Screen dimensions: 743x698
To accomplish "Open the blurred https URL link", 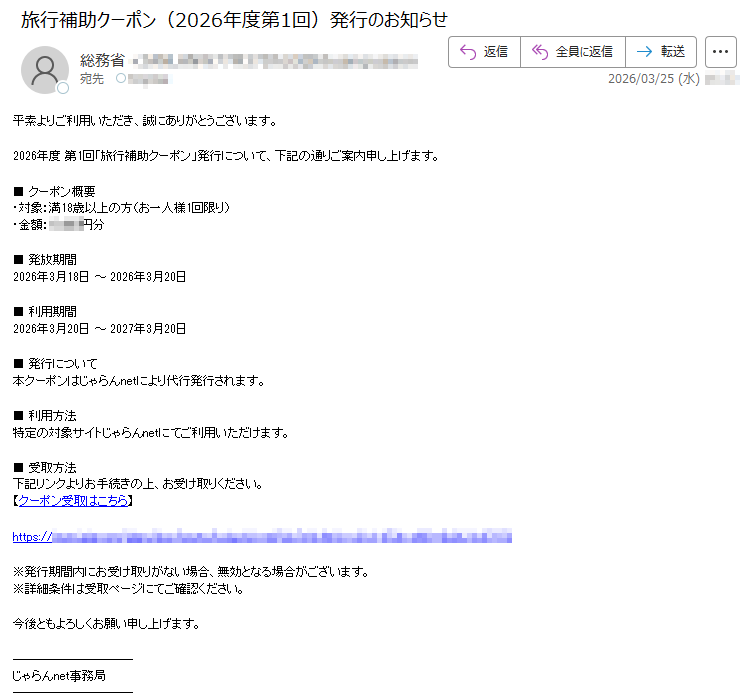I will 262,537.
